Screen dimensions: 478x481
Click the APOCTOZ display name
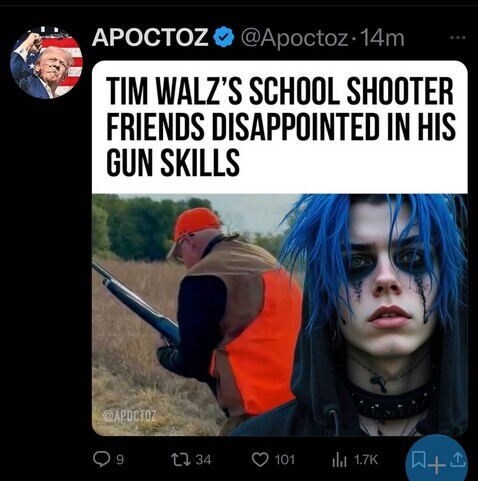click(x=151, y=37)
